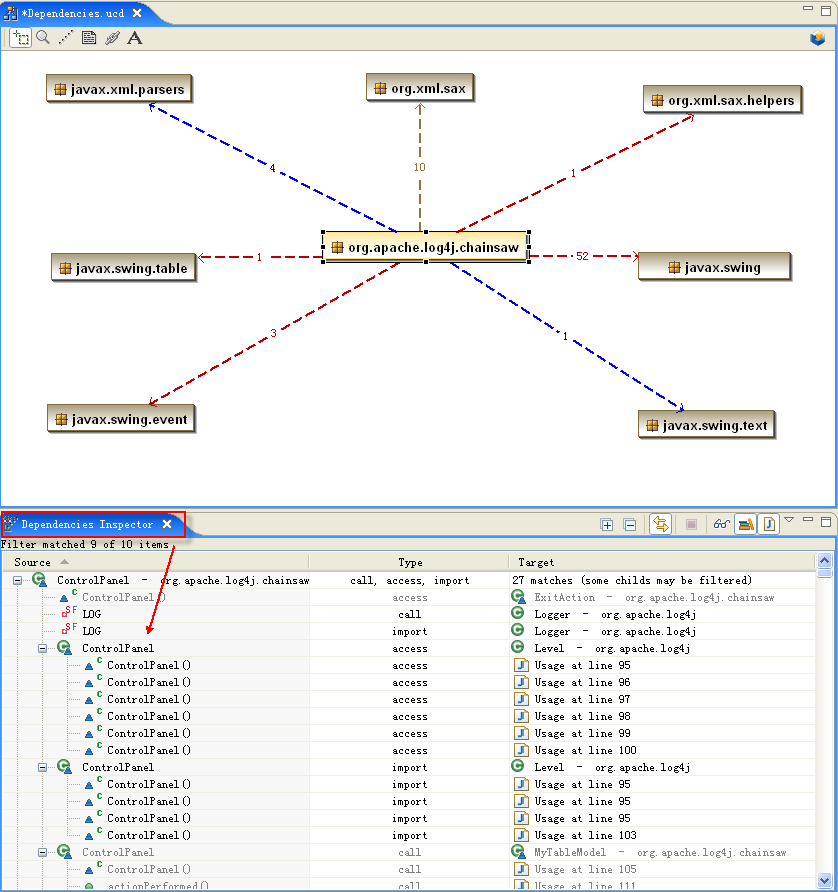
Task: Sort by the Type column header
Action: pyautogui.click(x=409, y=562)
